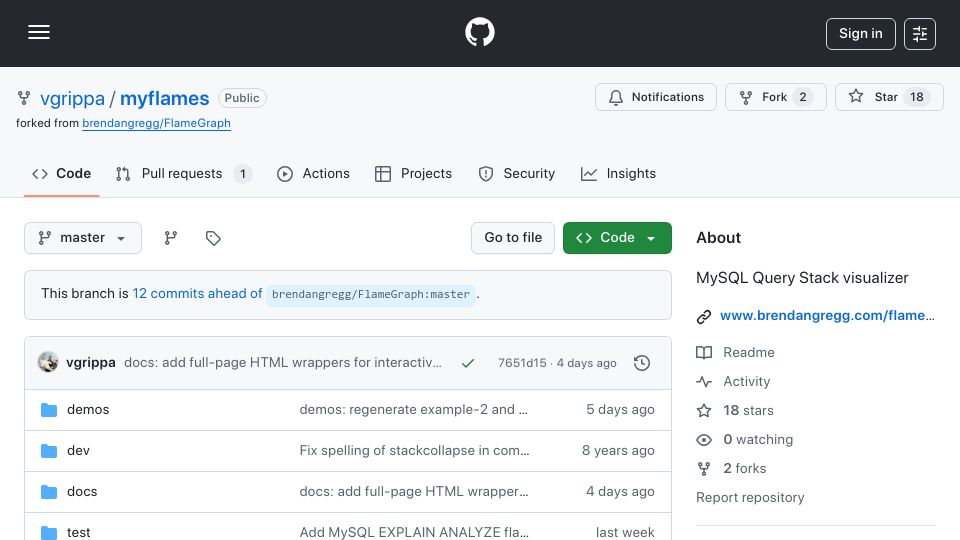Screen dimensions: 960x540
Task: Open www.brendangregg.com/flame website link
Action: (x=827, y=315)
